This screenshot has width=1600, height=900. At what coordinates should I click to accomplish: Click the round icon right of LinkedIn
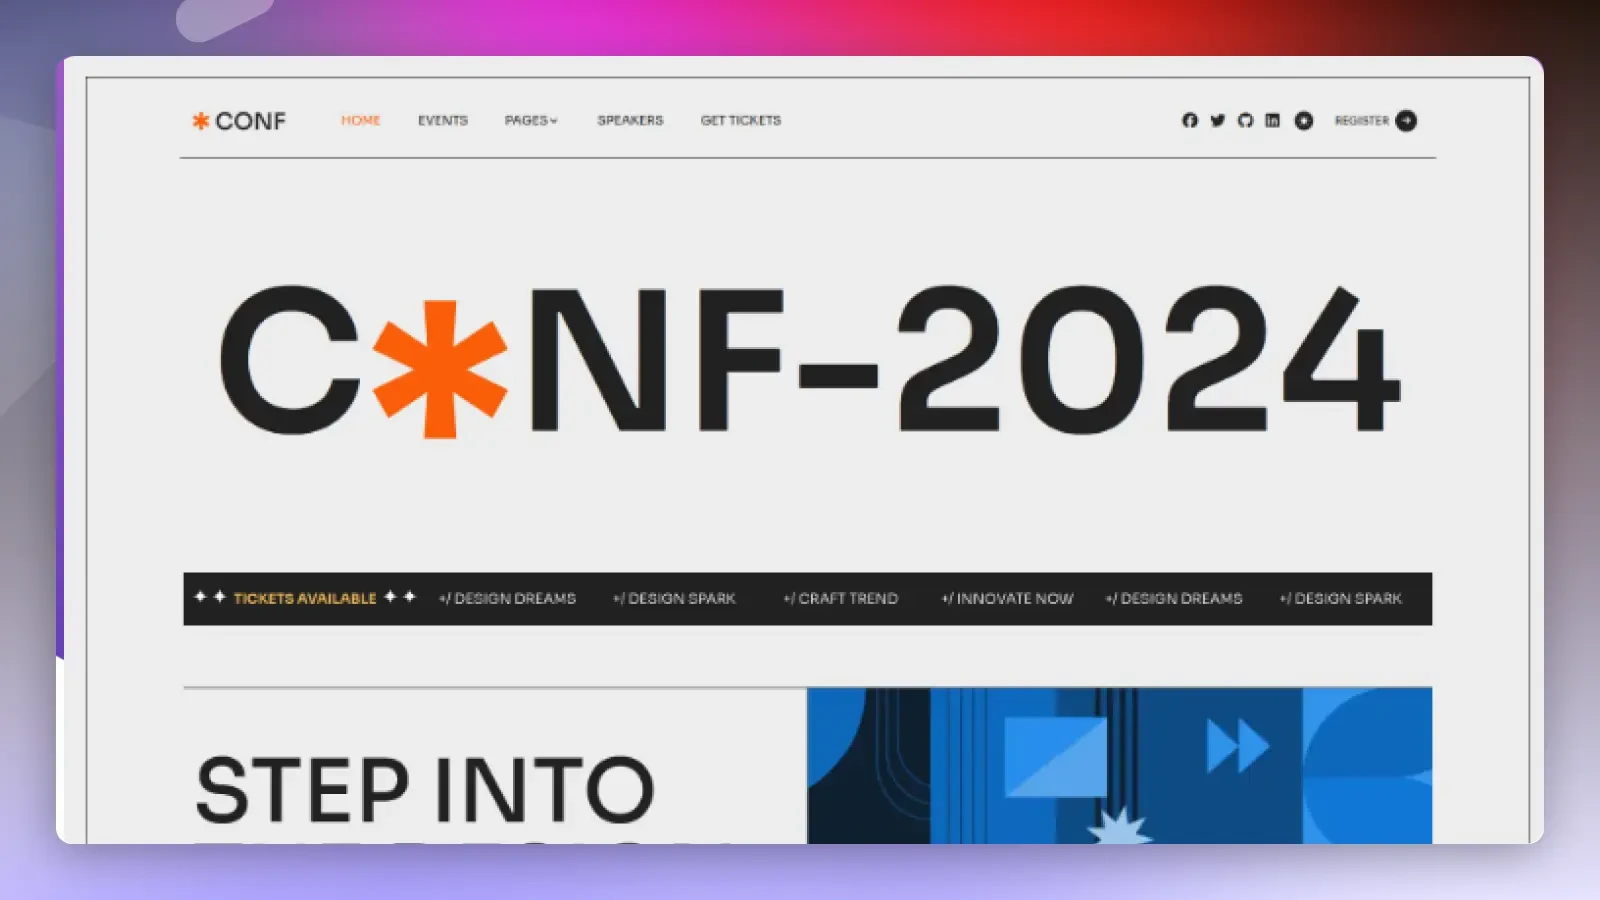pos(1304,120)
